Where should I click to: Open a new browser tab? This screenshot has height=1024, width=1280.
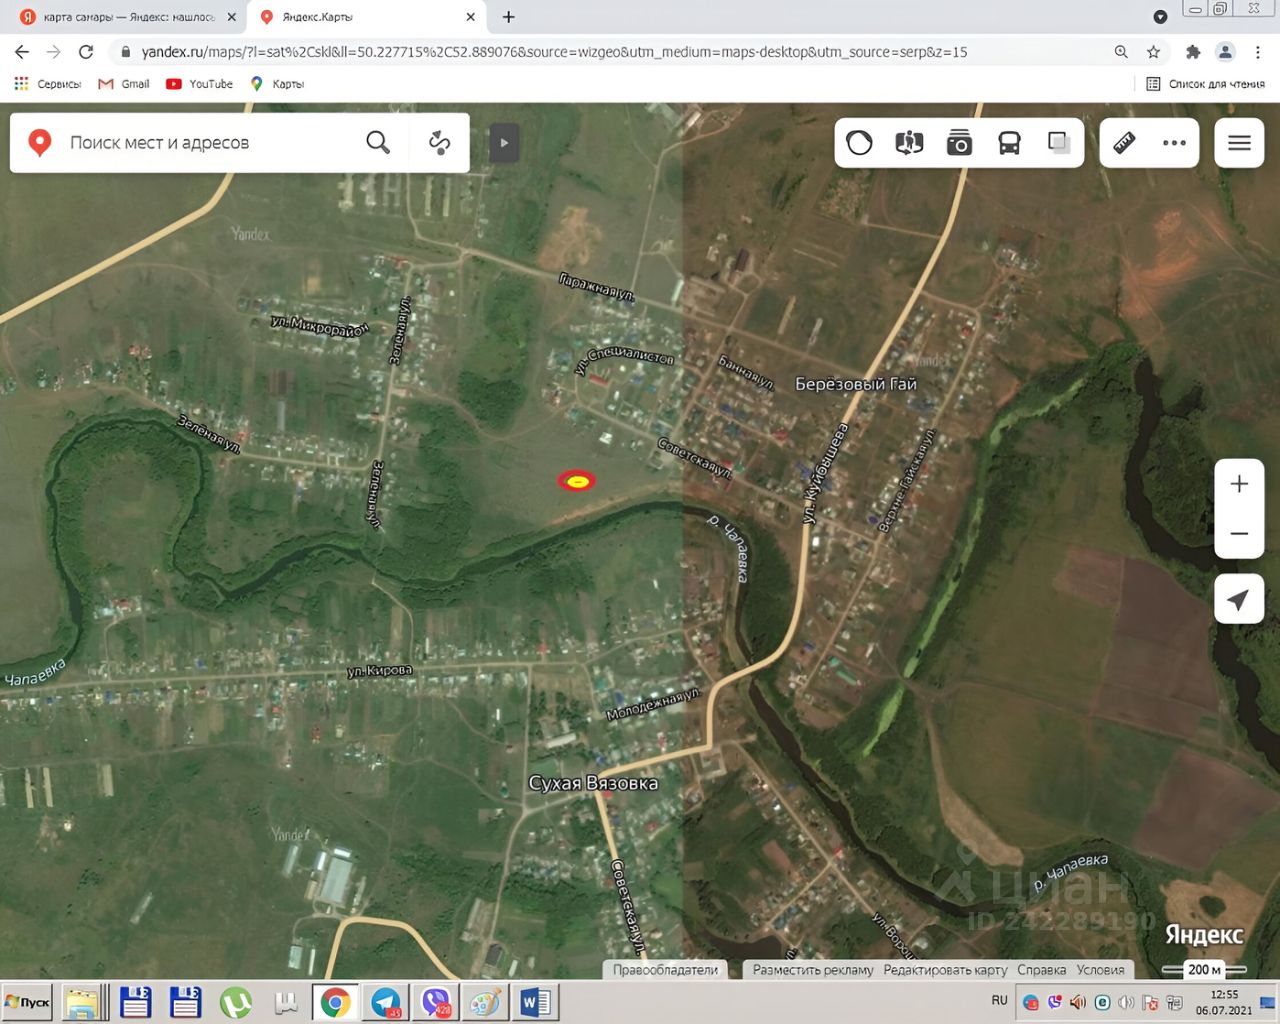(x=508, y=17)
